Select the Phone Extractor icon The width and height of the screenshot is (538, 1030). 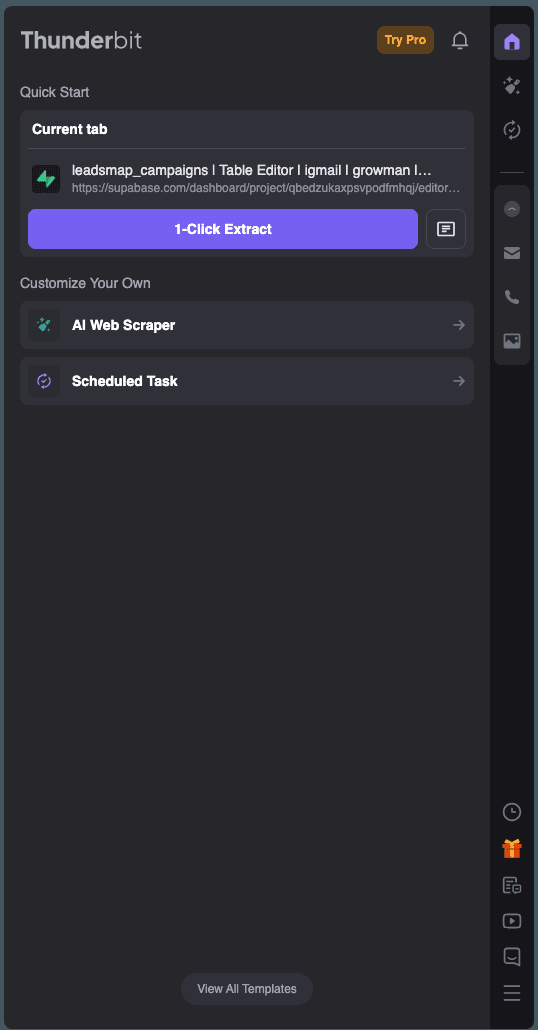pyautogui.click(x=512, y=297)
